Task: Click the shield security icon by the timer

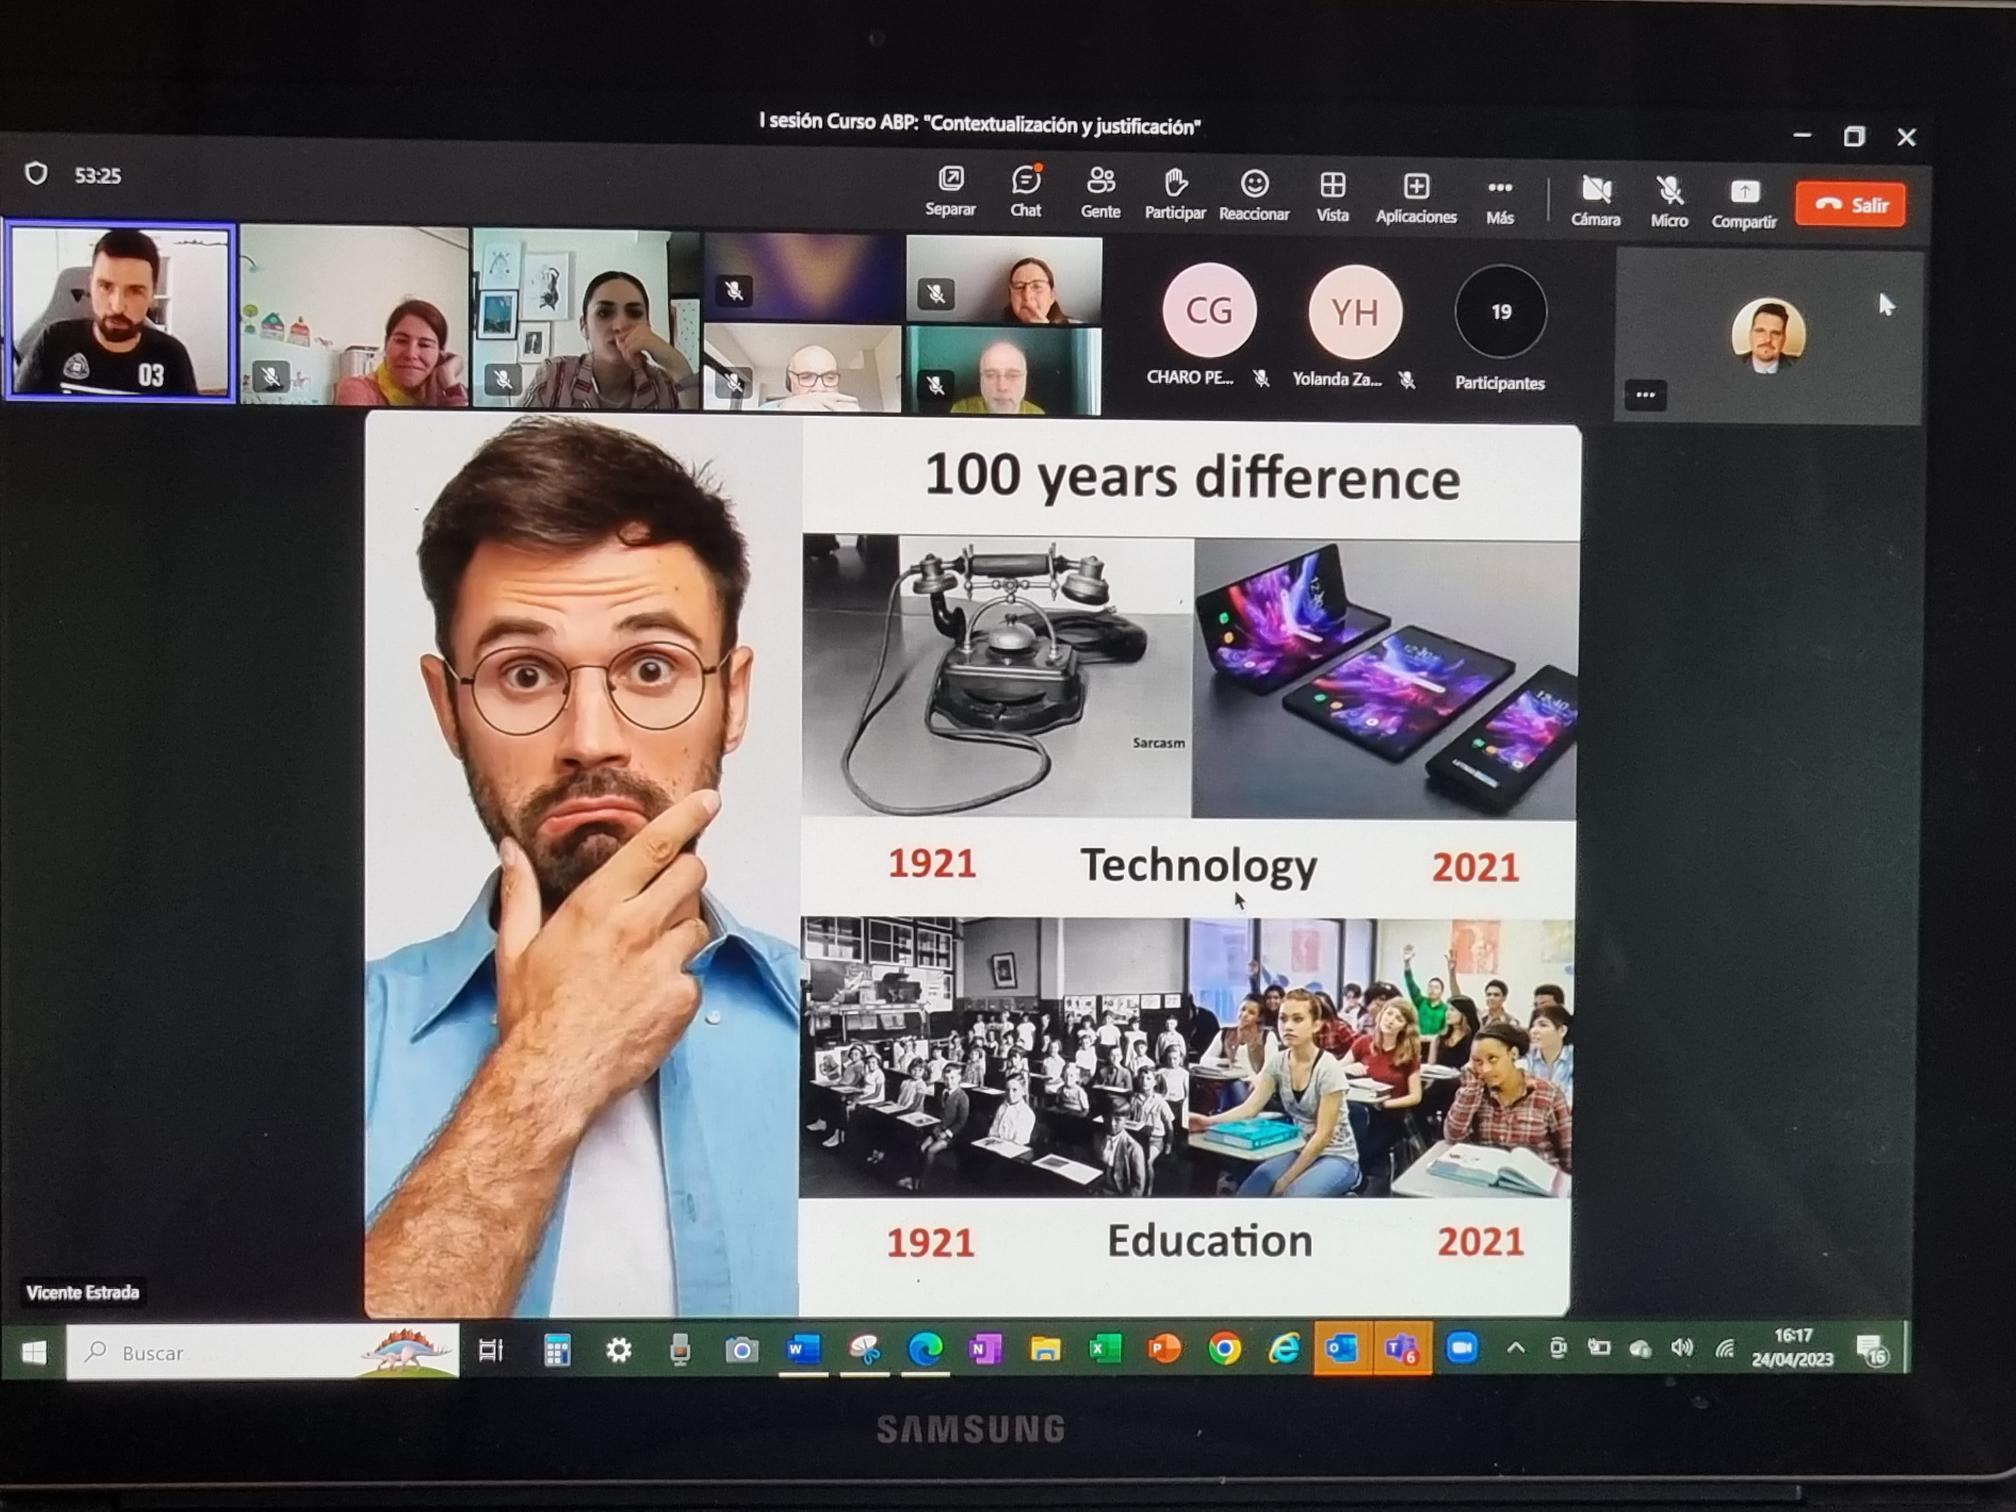Action: click(37, 174)
